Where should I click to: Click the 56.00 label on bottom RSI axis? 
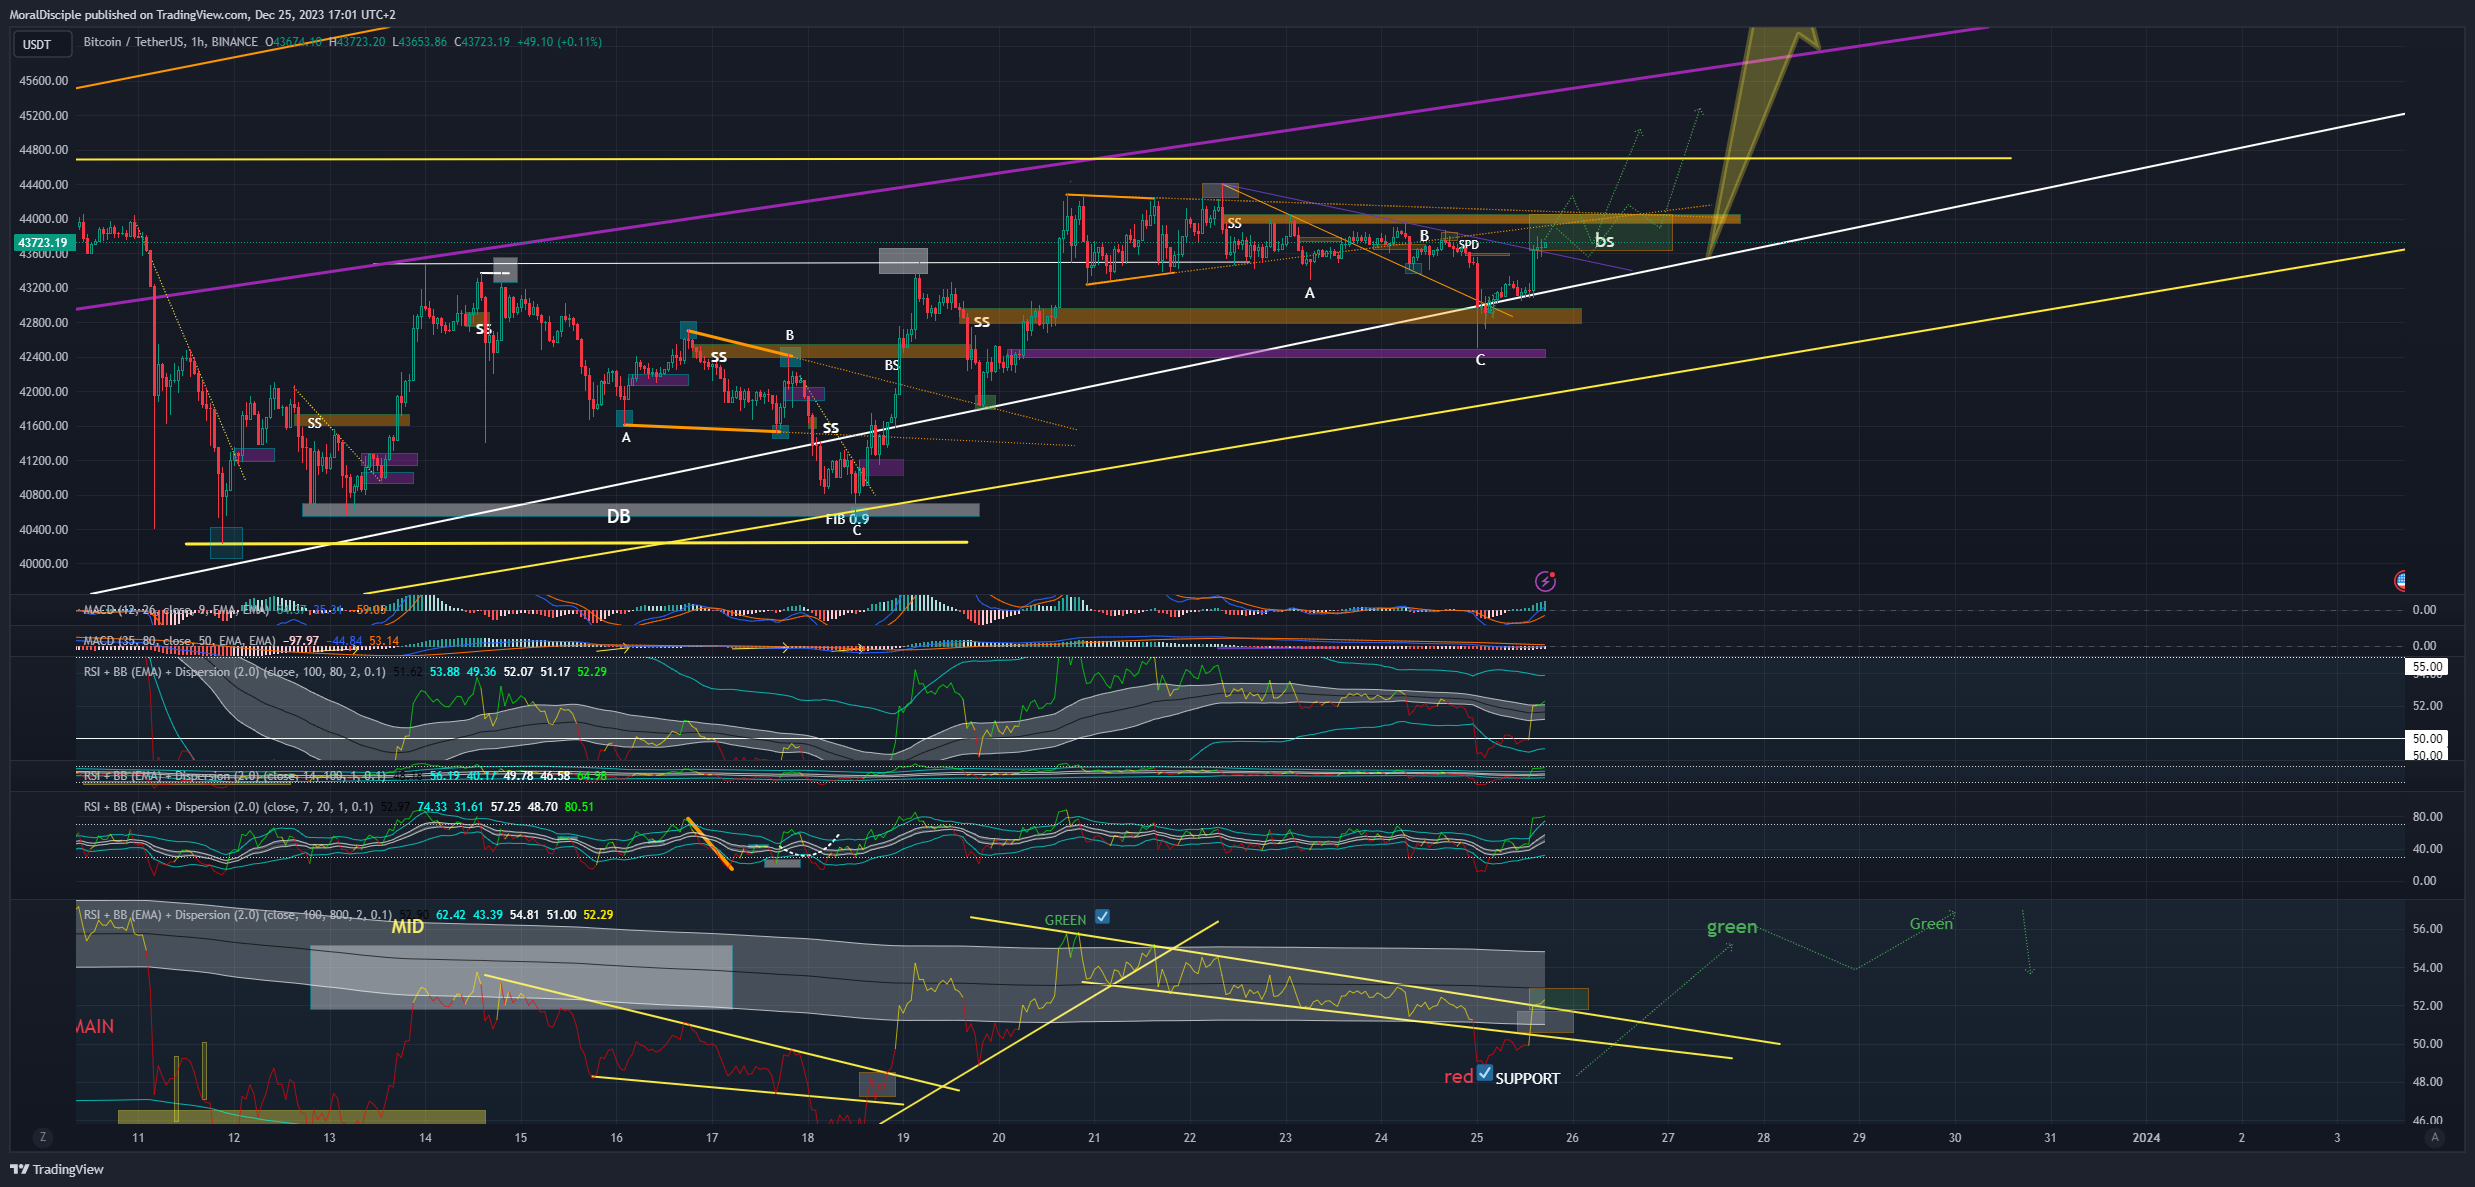(x=2427, y=929)
